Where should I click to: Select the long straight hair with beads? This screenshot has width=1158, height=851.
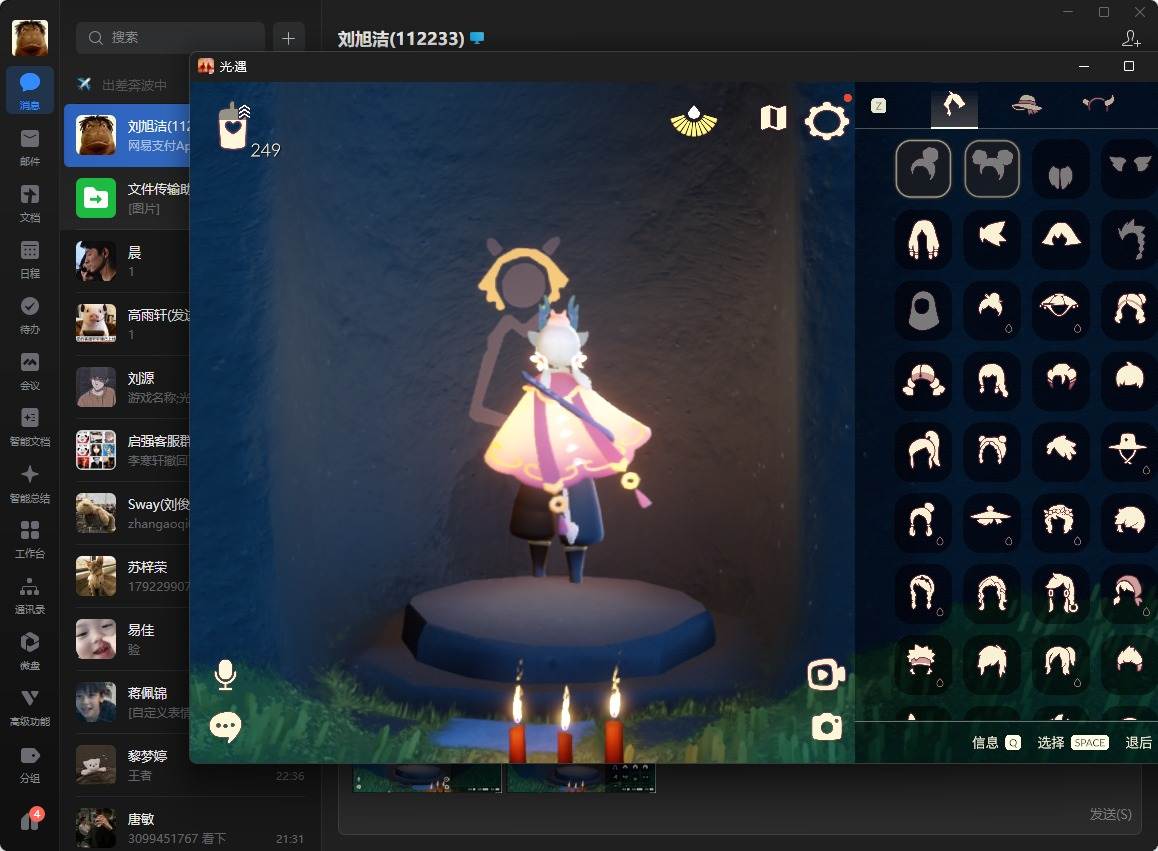click(923, 239)
